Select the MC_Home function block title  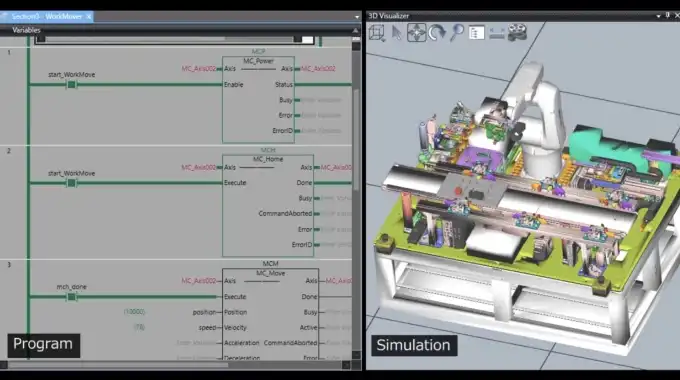(x=268, y=159)
